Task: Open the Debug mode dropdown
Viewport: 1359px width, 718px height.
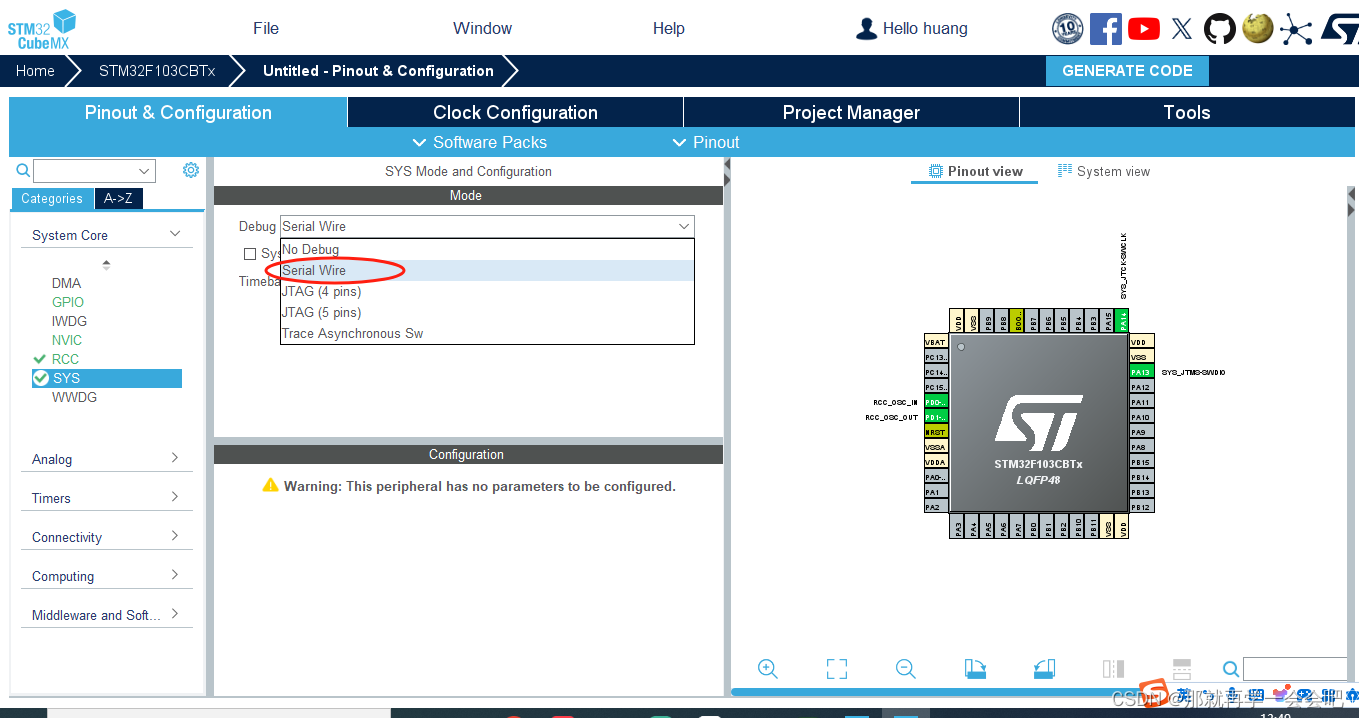Action: (x=487, y=226)
